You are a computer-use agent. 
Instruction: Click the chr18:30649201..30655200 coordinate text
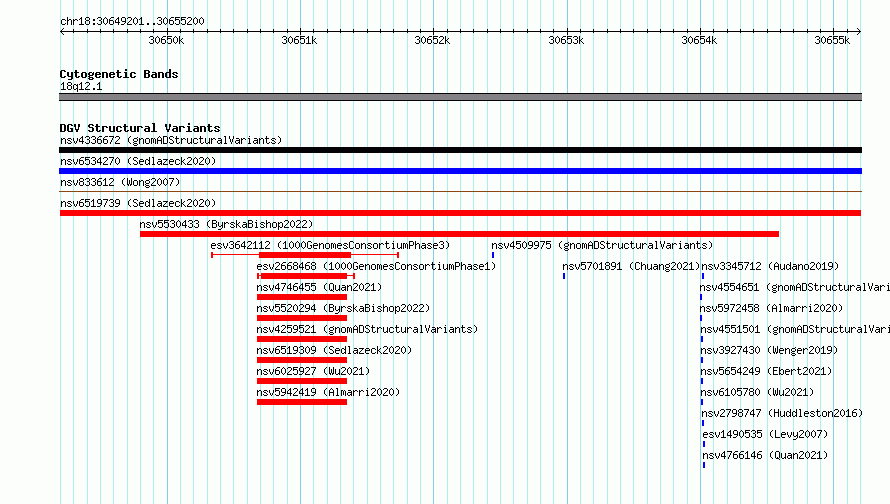click(x=132, y=21)
